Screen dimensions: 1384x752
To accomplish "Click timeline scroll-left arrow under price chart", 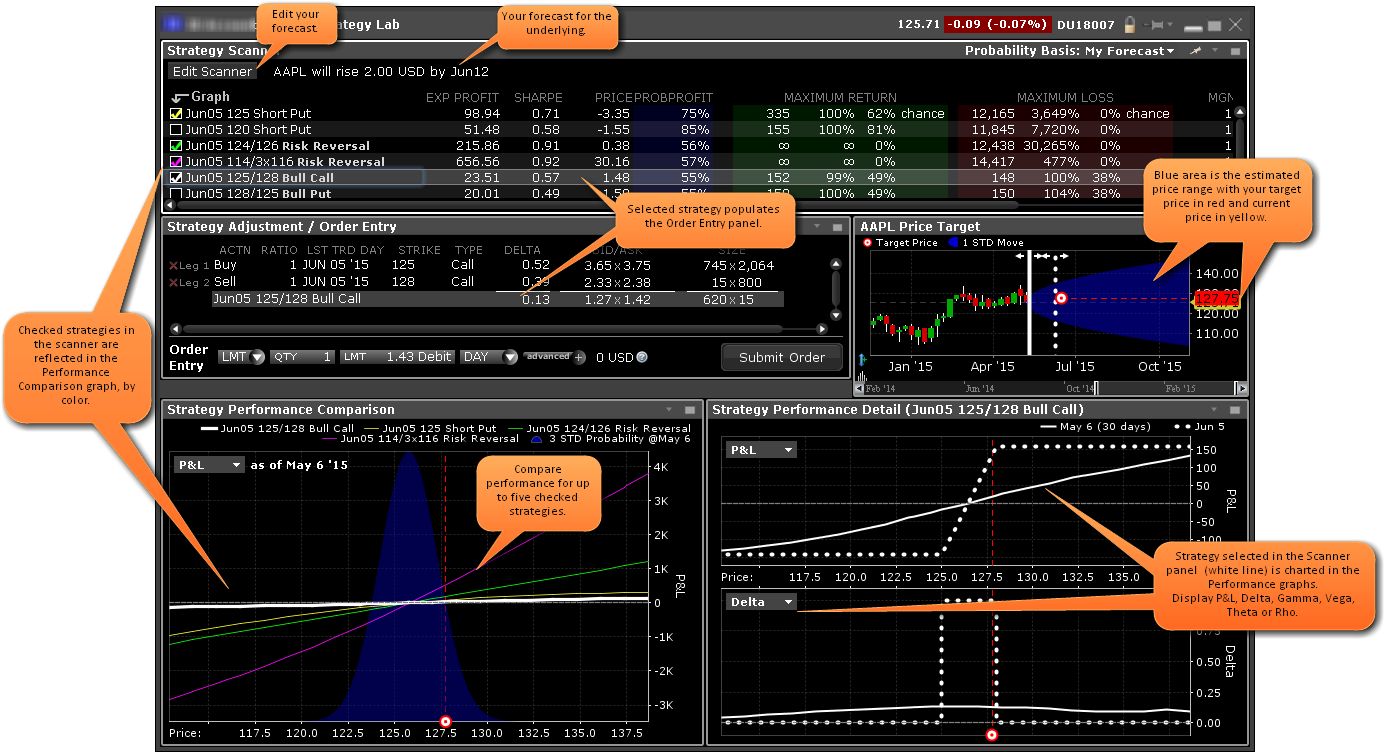I will (x=859, y=388).
